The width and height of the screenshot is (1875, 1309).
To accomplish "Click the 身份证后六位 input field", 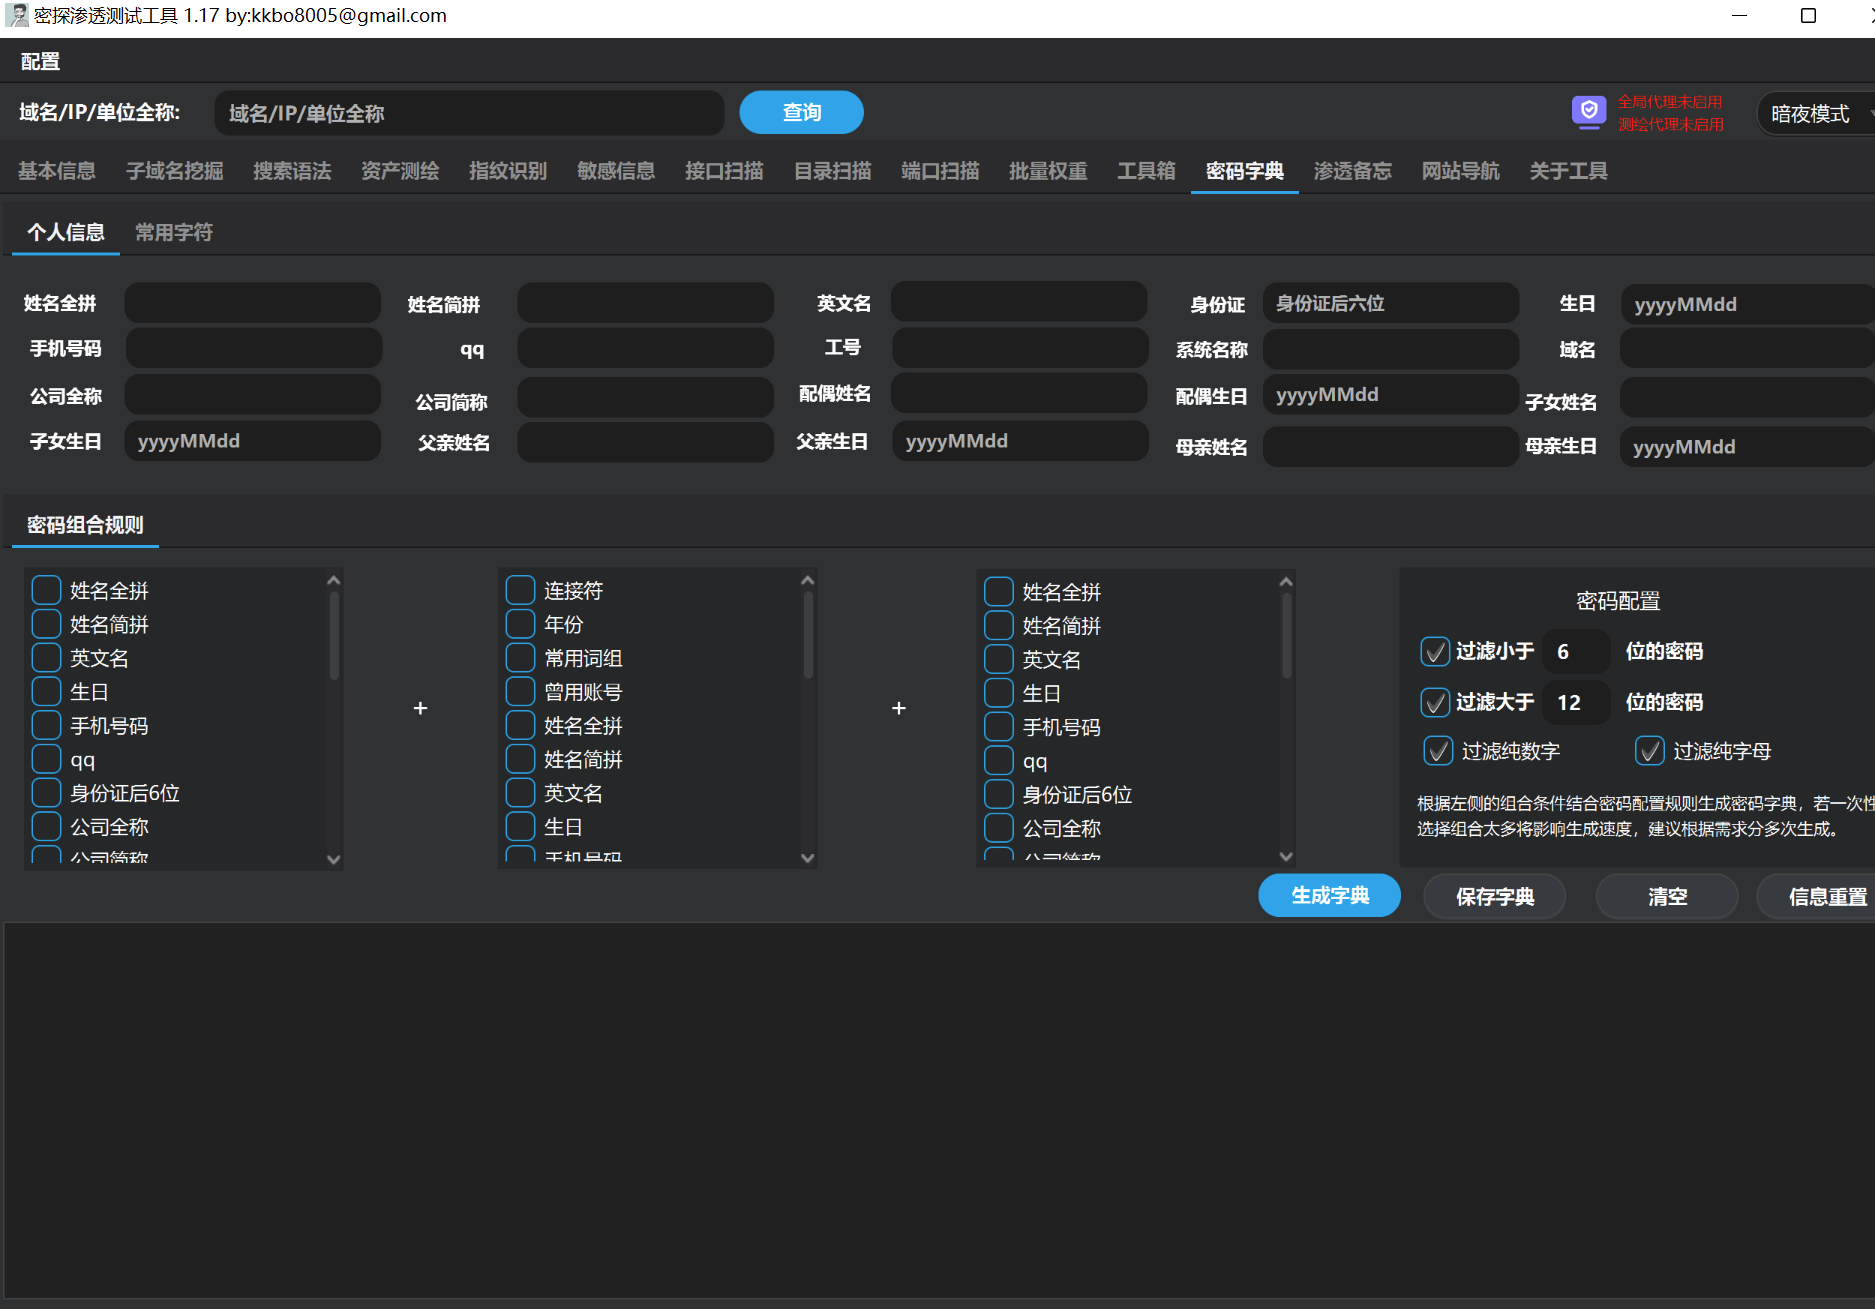I will [x=1390, y=303].
